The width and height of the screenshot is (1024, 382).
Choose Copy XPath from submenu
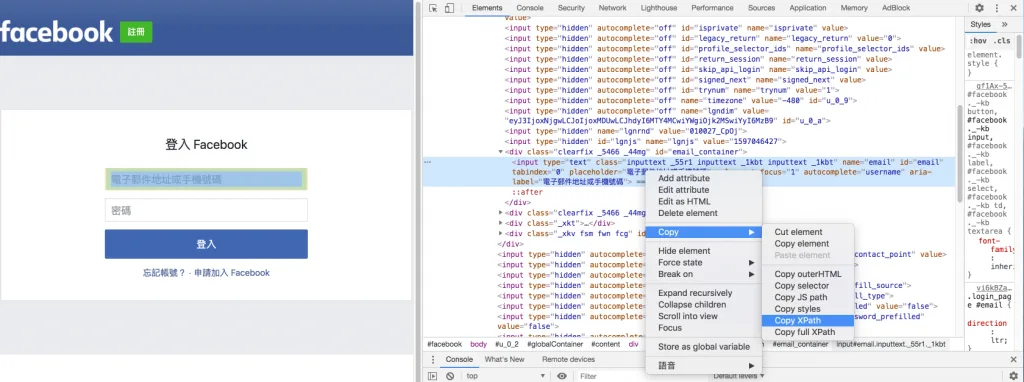pos(808,321)
